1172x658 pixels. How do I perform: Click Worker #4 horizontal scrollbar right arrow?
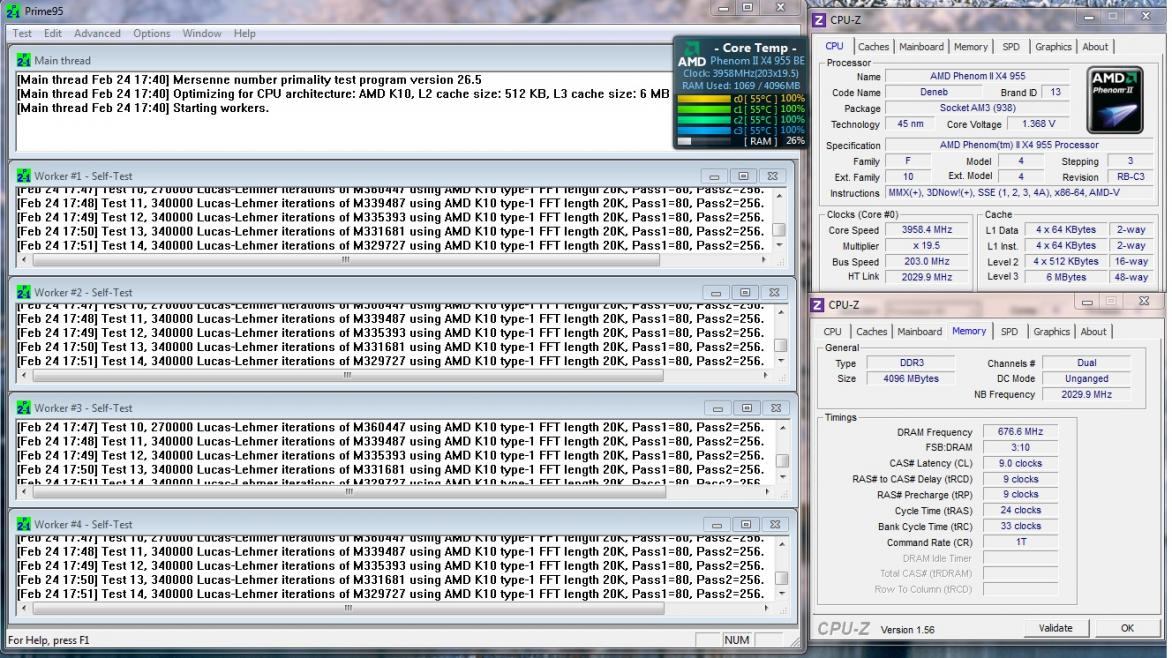(766, 608)
